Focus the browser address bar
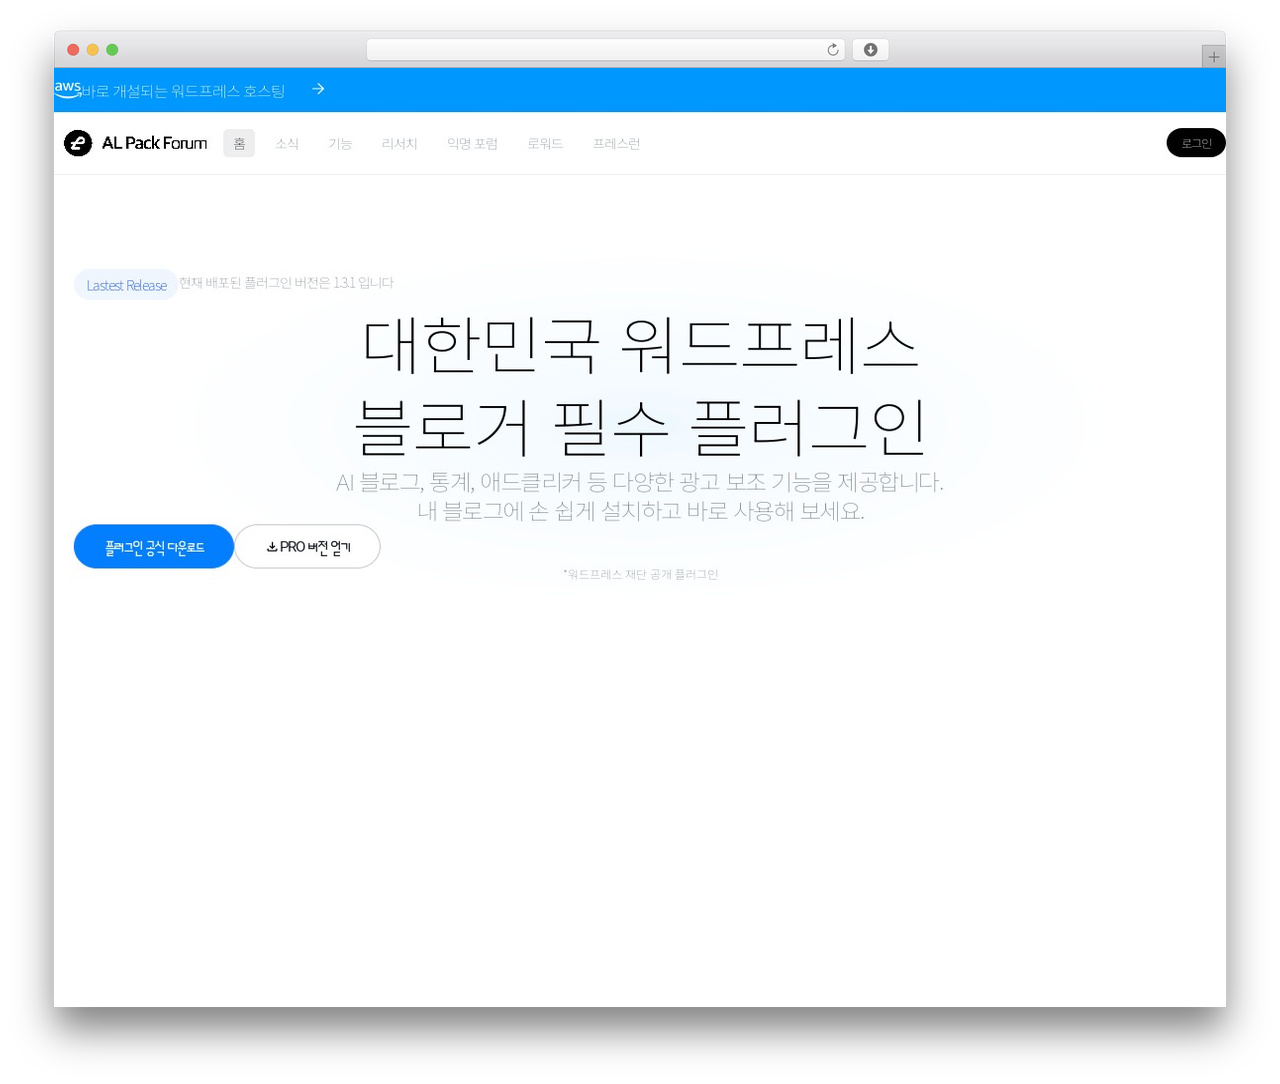The width and height of the screenshot is (1280, 1084). (x=605, y=50)
